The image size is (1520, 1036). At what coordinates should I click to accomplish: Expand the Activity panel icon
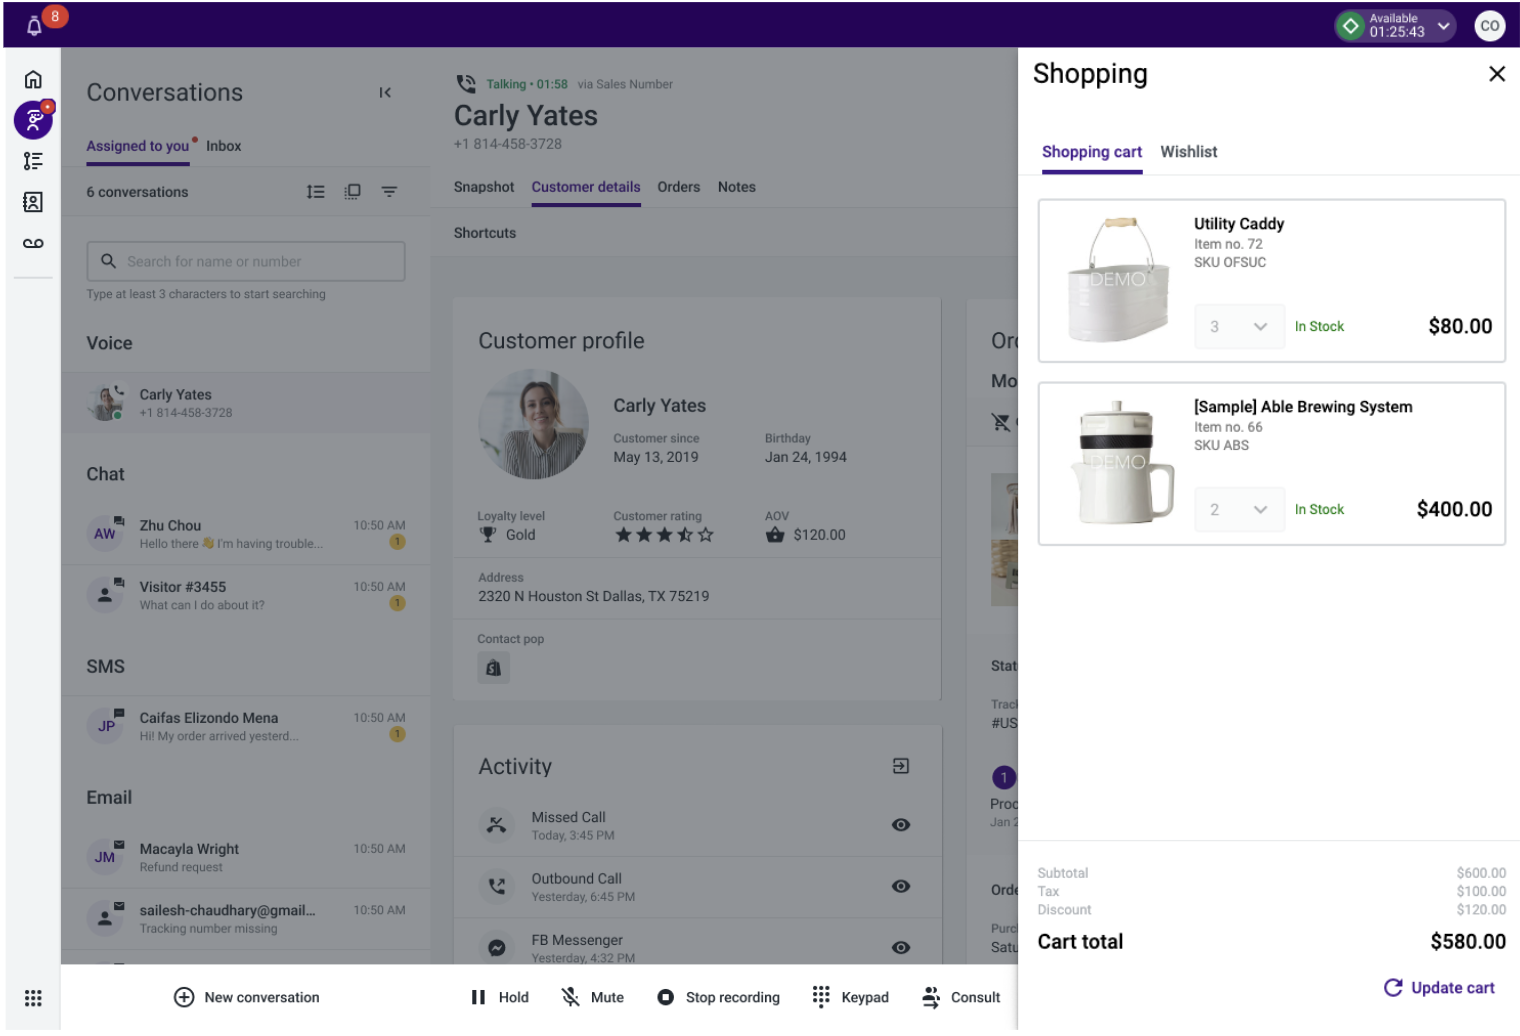coord(901,766)
